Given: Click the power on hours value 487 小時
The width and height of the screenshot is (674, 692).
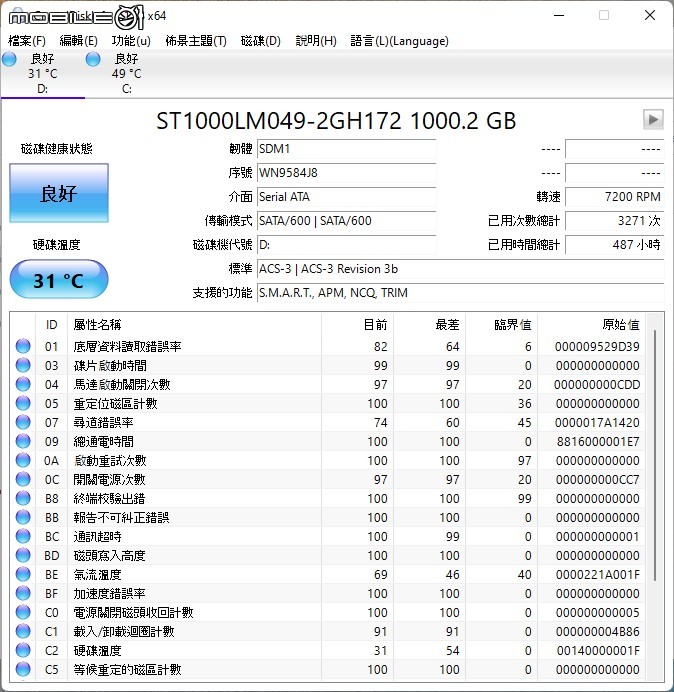Looking at the screenshot, I should click(x=614, y=244).
